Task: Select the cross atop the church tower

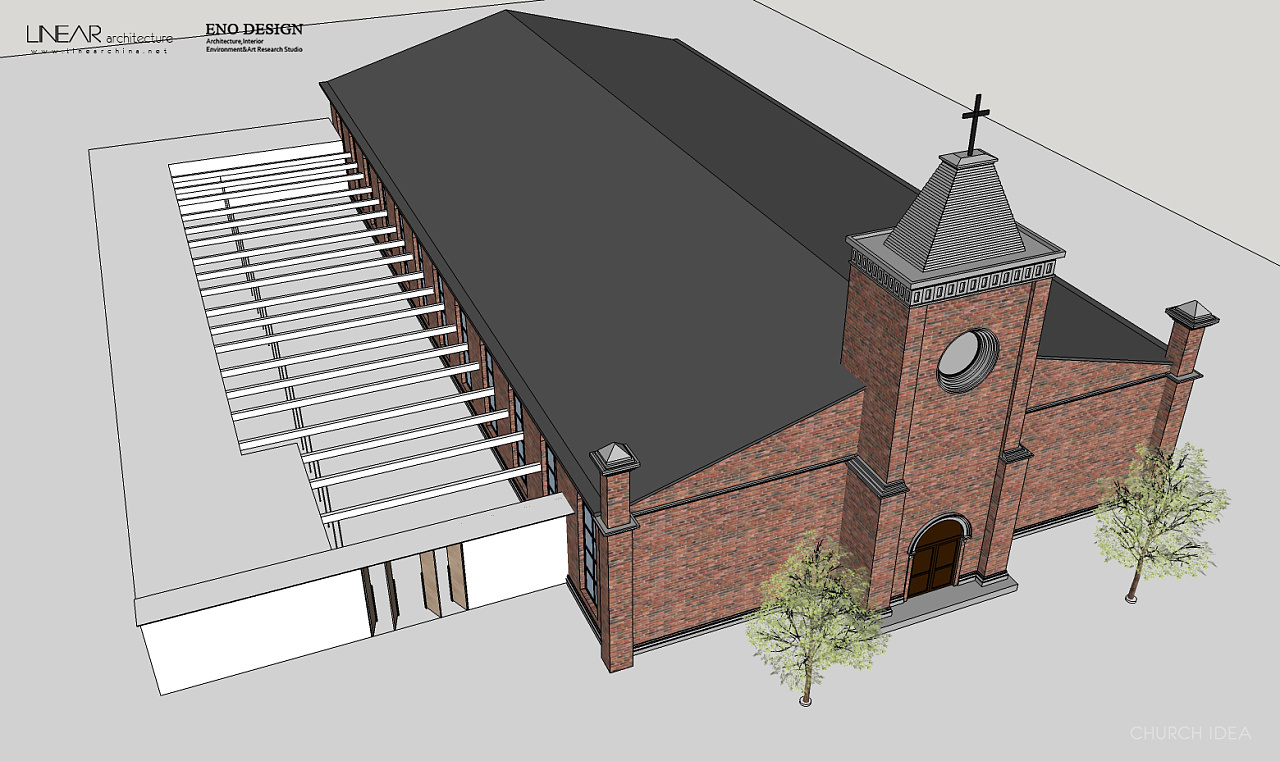Action: coord(976,124)
